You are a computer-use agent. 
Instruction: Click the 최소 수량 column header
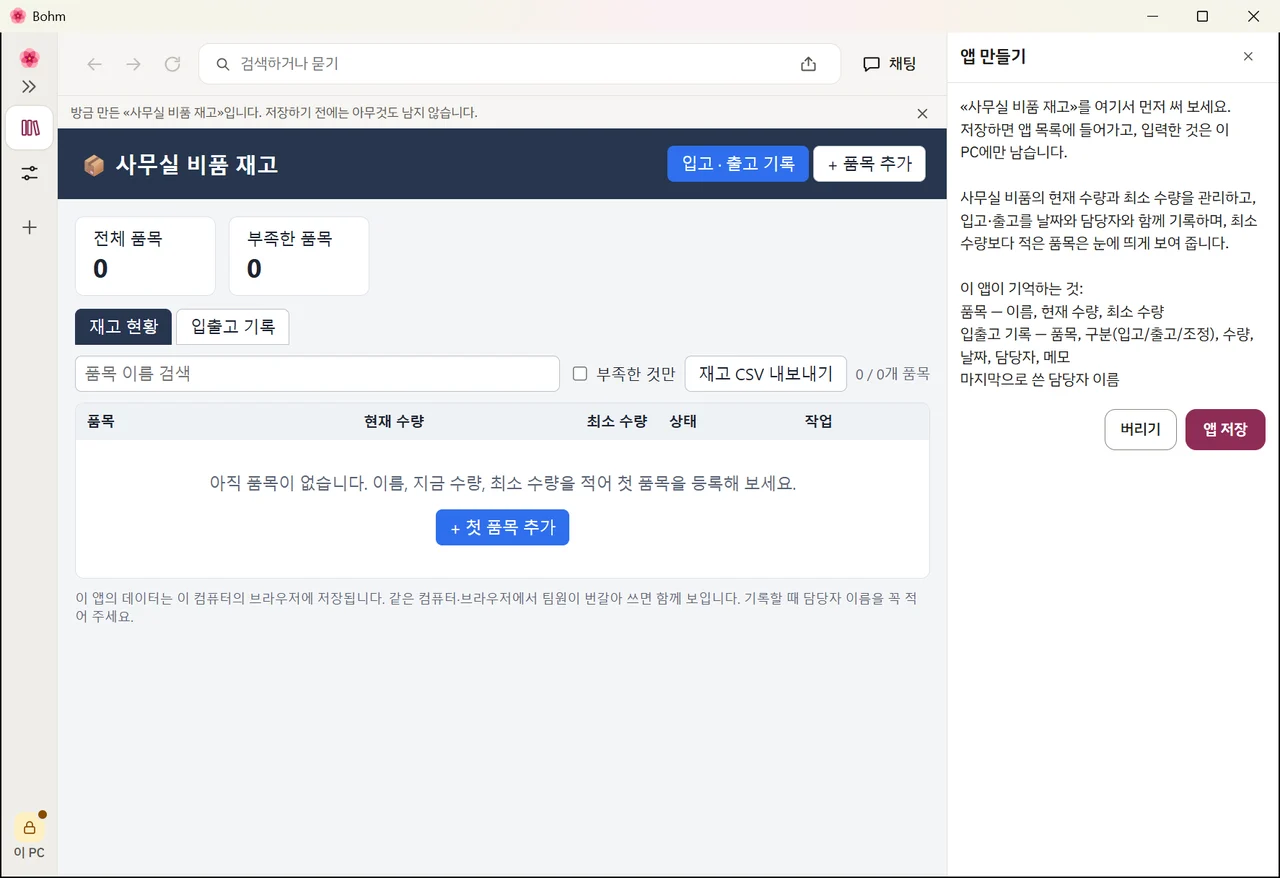pyautogui.click(x=617, y=422)
